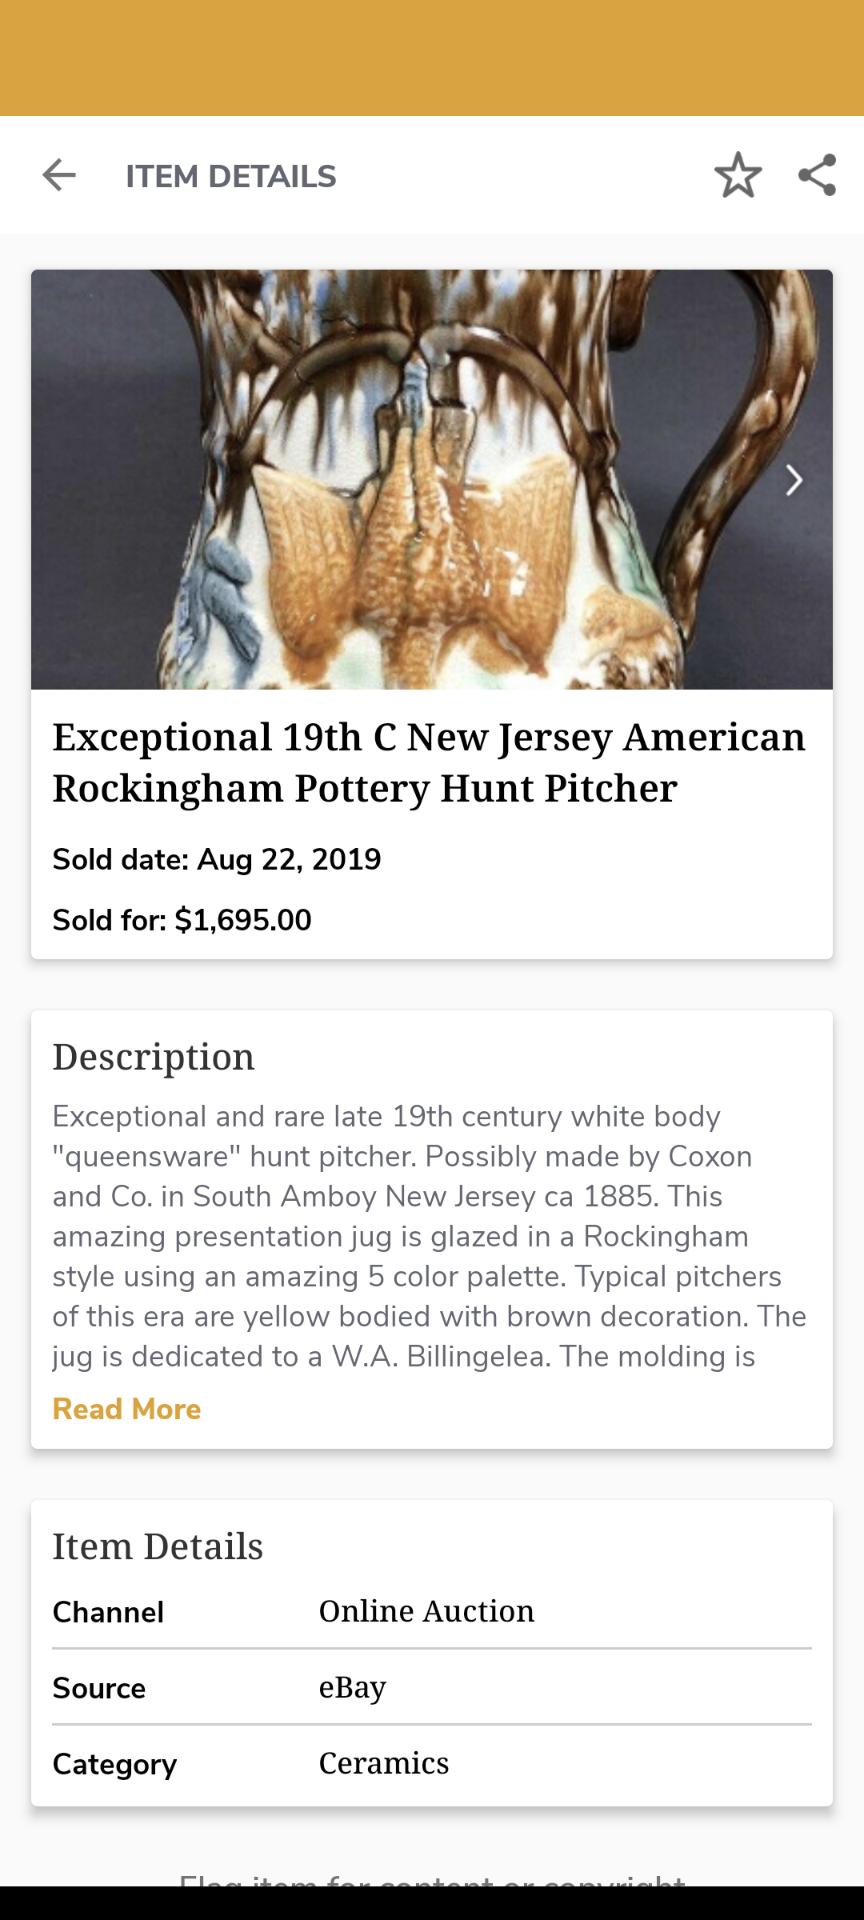Select the item title text
The image size is (864, 1920).
[429, 762]
